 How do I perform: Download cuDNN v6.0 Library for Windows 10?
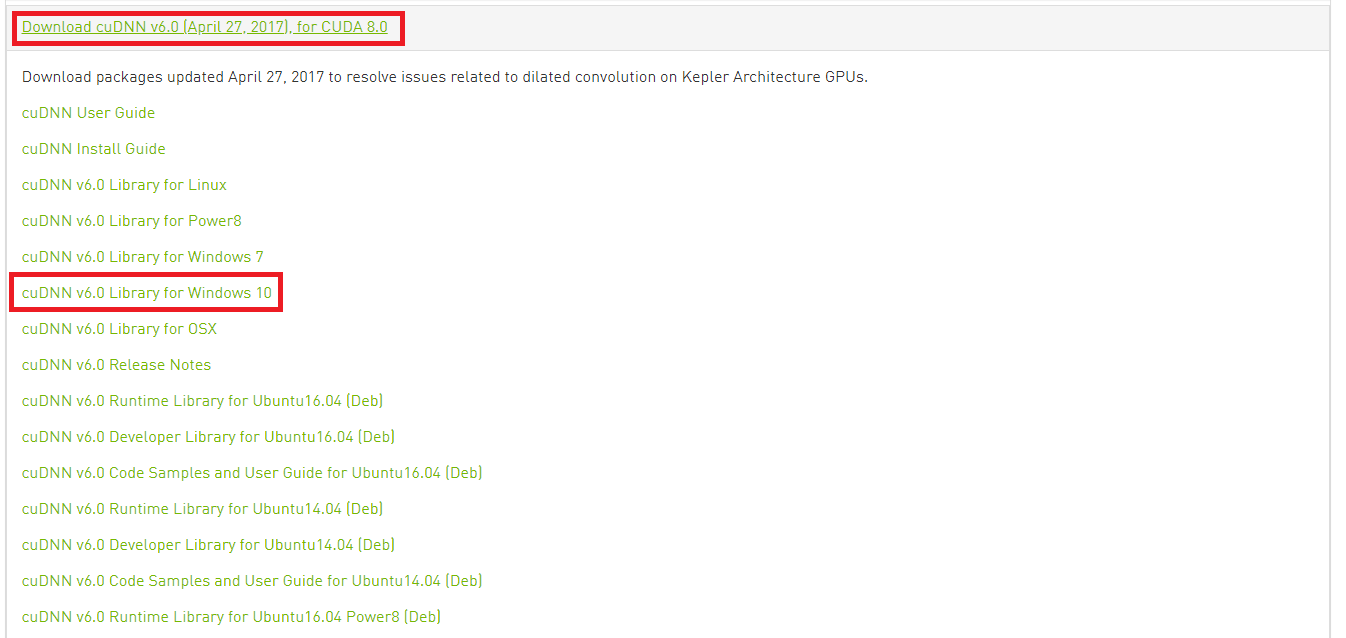point(147,293)
